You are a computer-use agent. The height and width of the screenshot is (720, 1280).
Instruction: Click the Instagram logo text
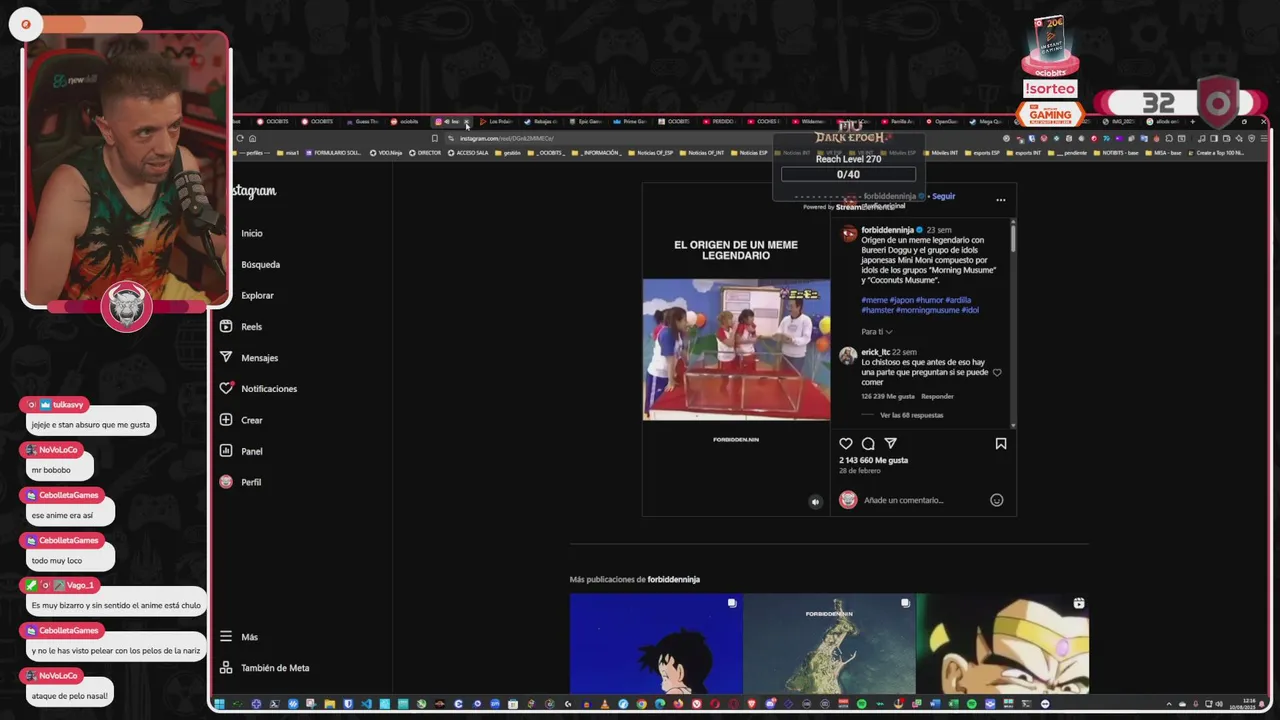click(x=255, y=191)
